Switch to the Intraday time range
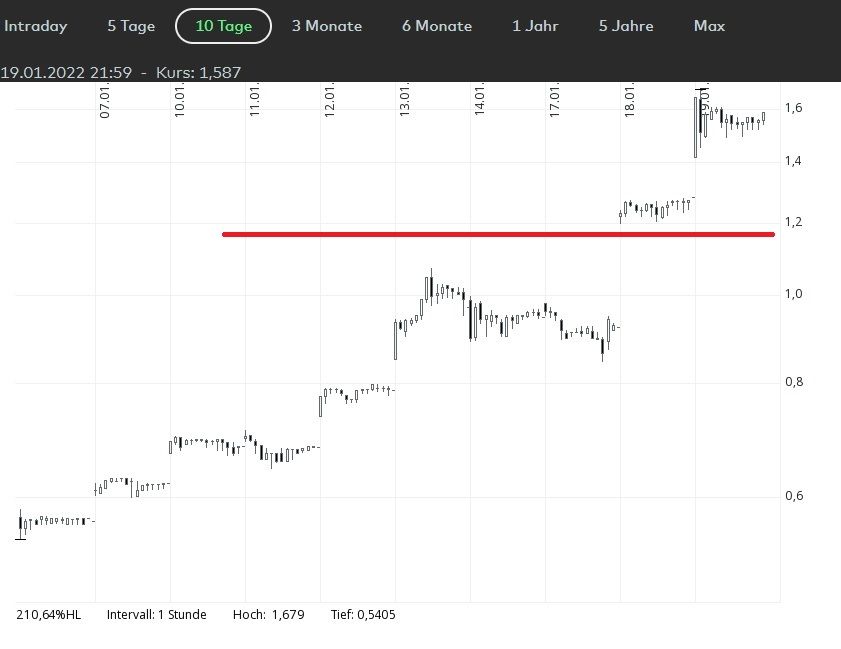 tap(36, 26)
